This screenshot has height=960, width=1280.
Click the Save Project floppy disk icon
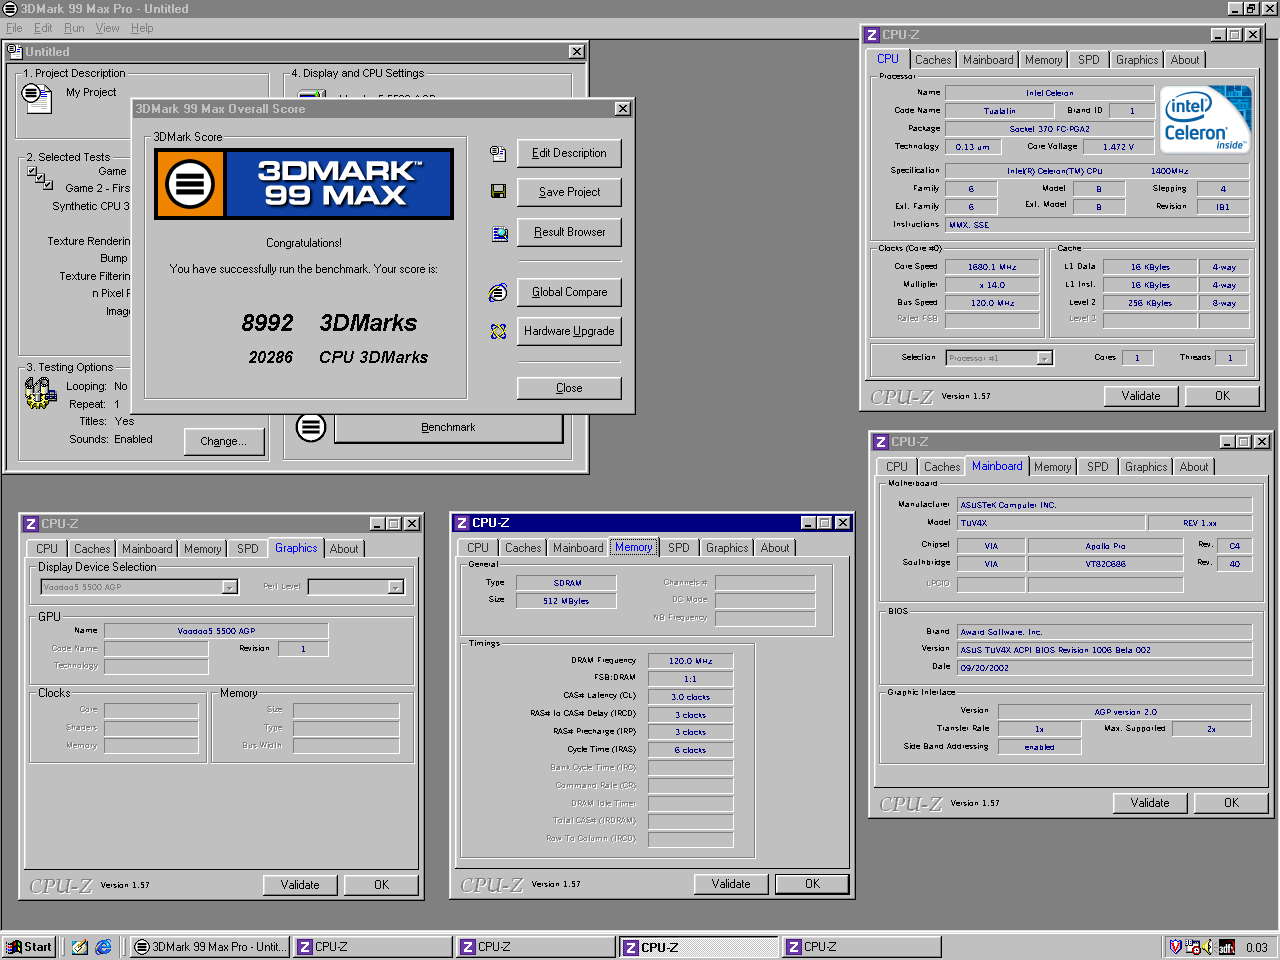point(498,191)
